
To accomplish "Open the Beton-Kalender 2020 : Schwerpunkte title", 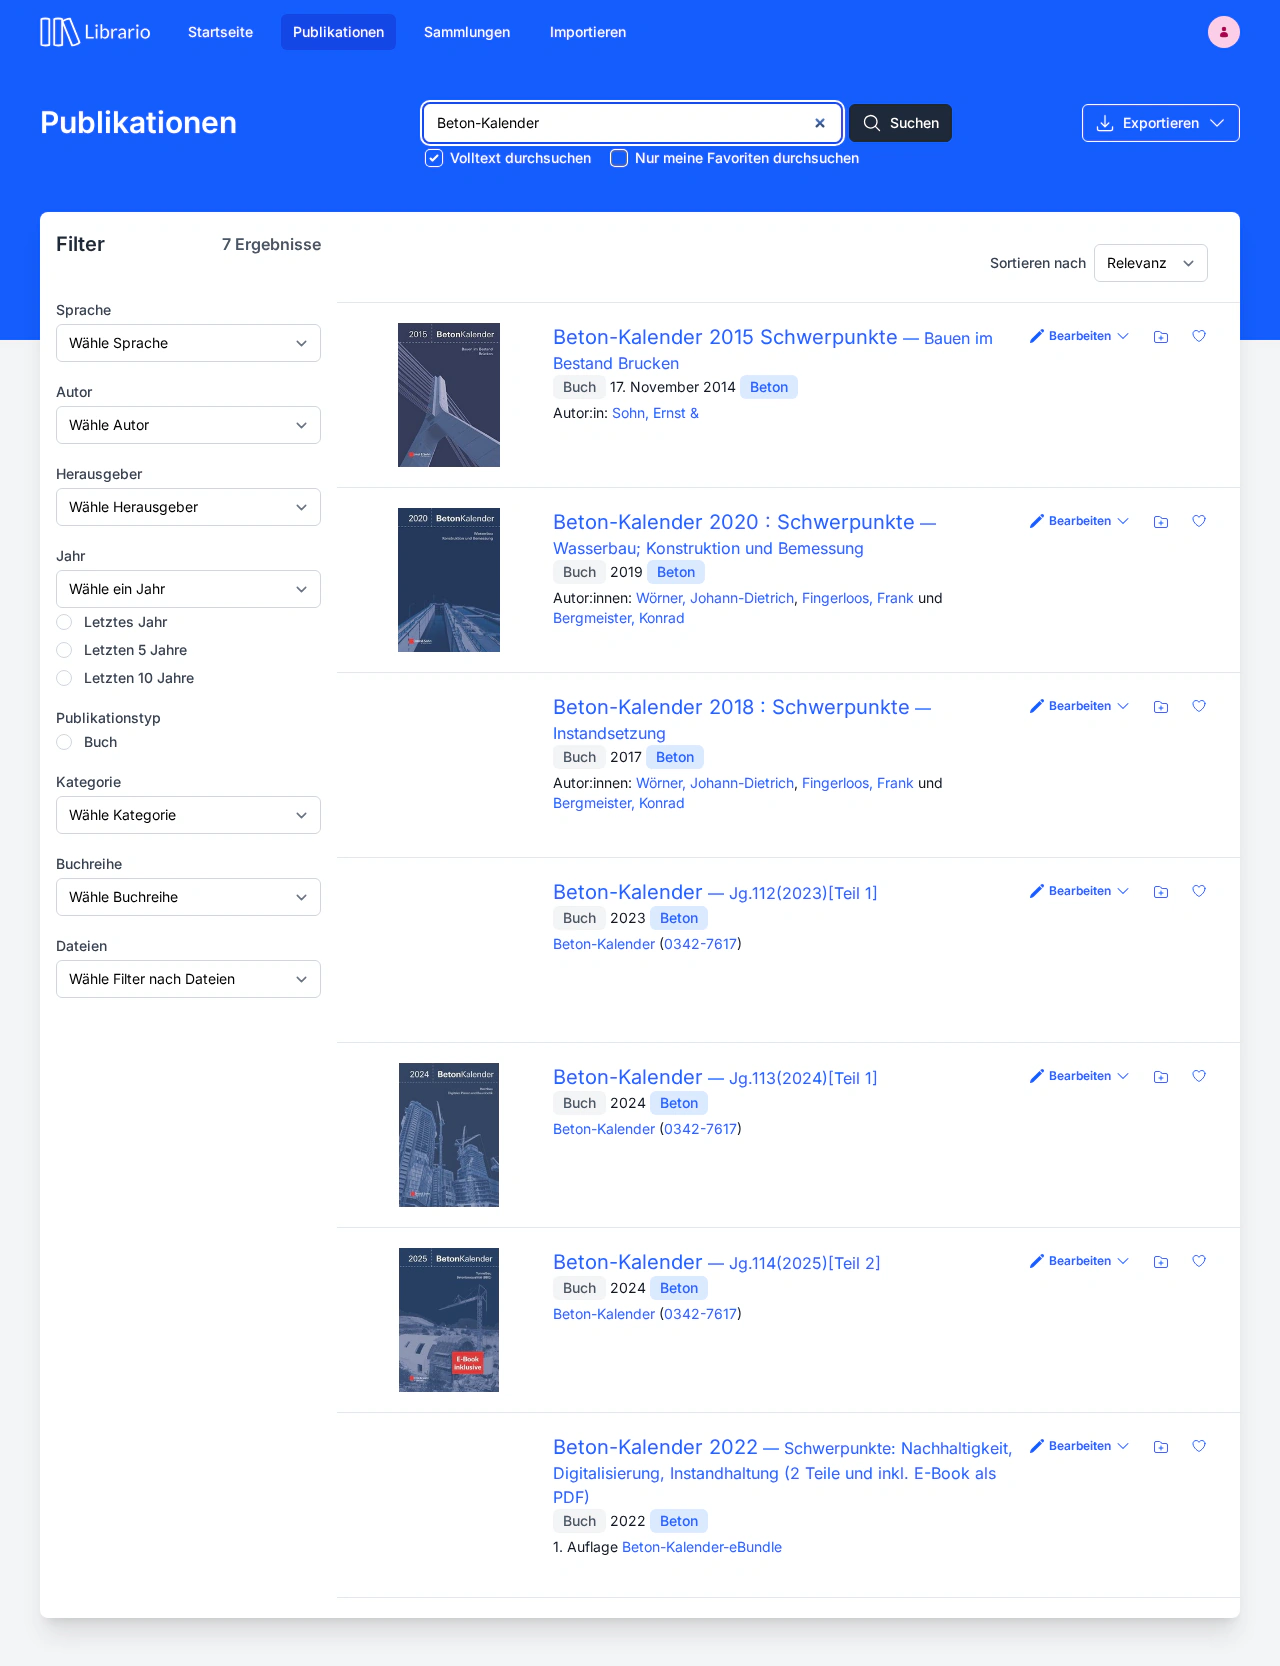I will point(733,522).
